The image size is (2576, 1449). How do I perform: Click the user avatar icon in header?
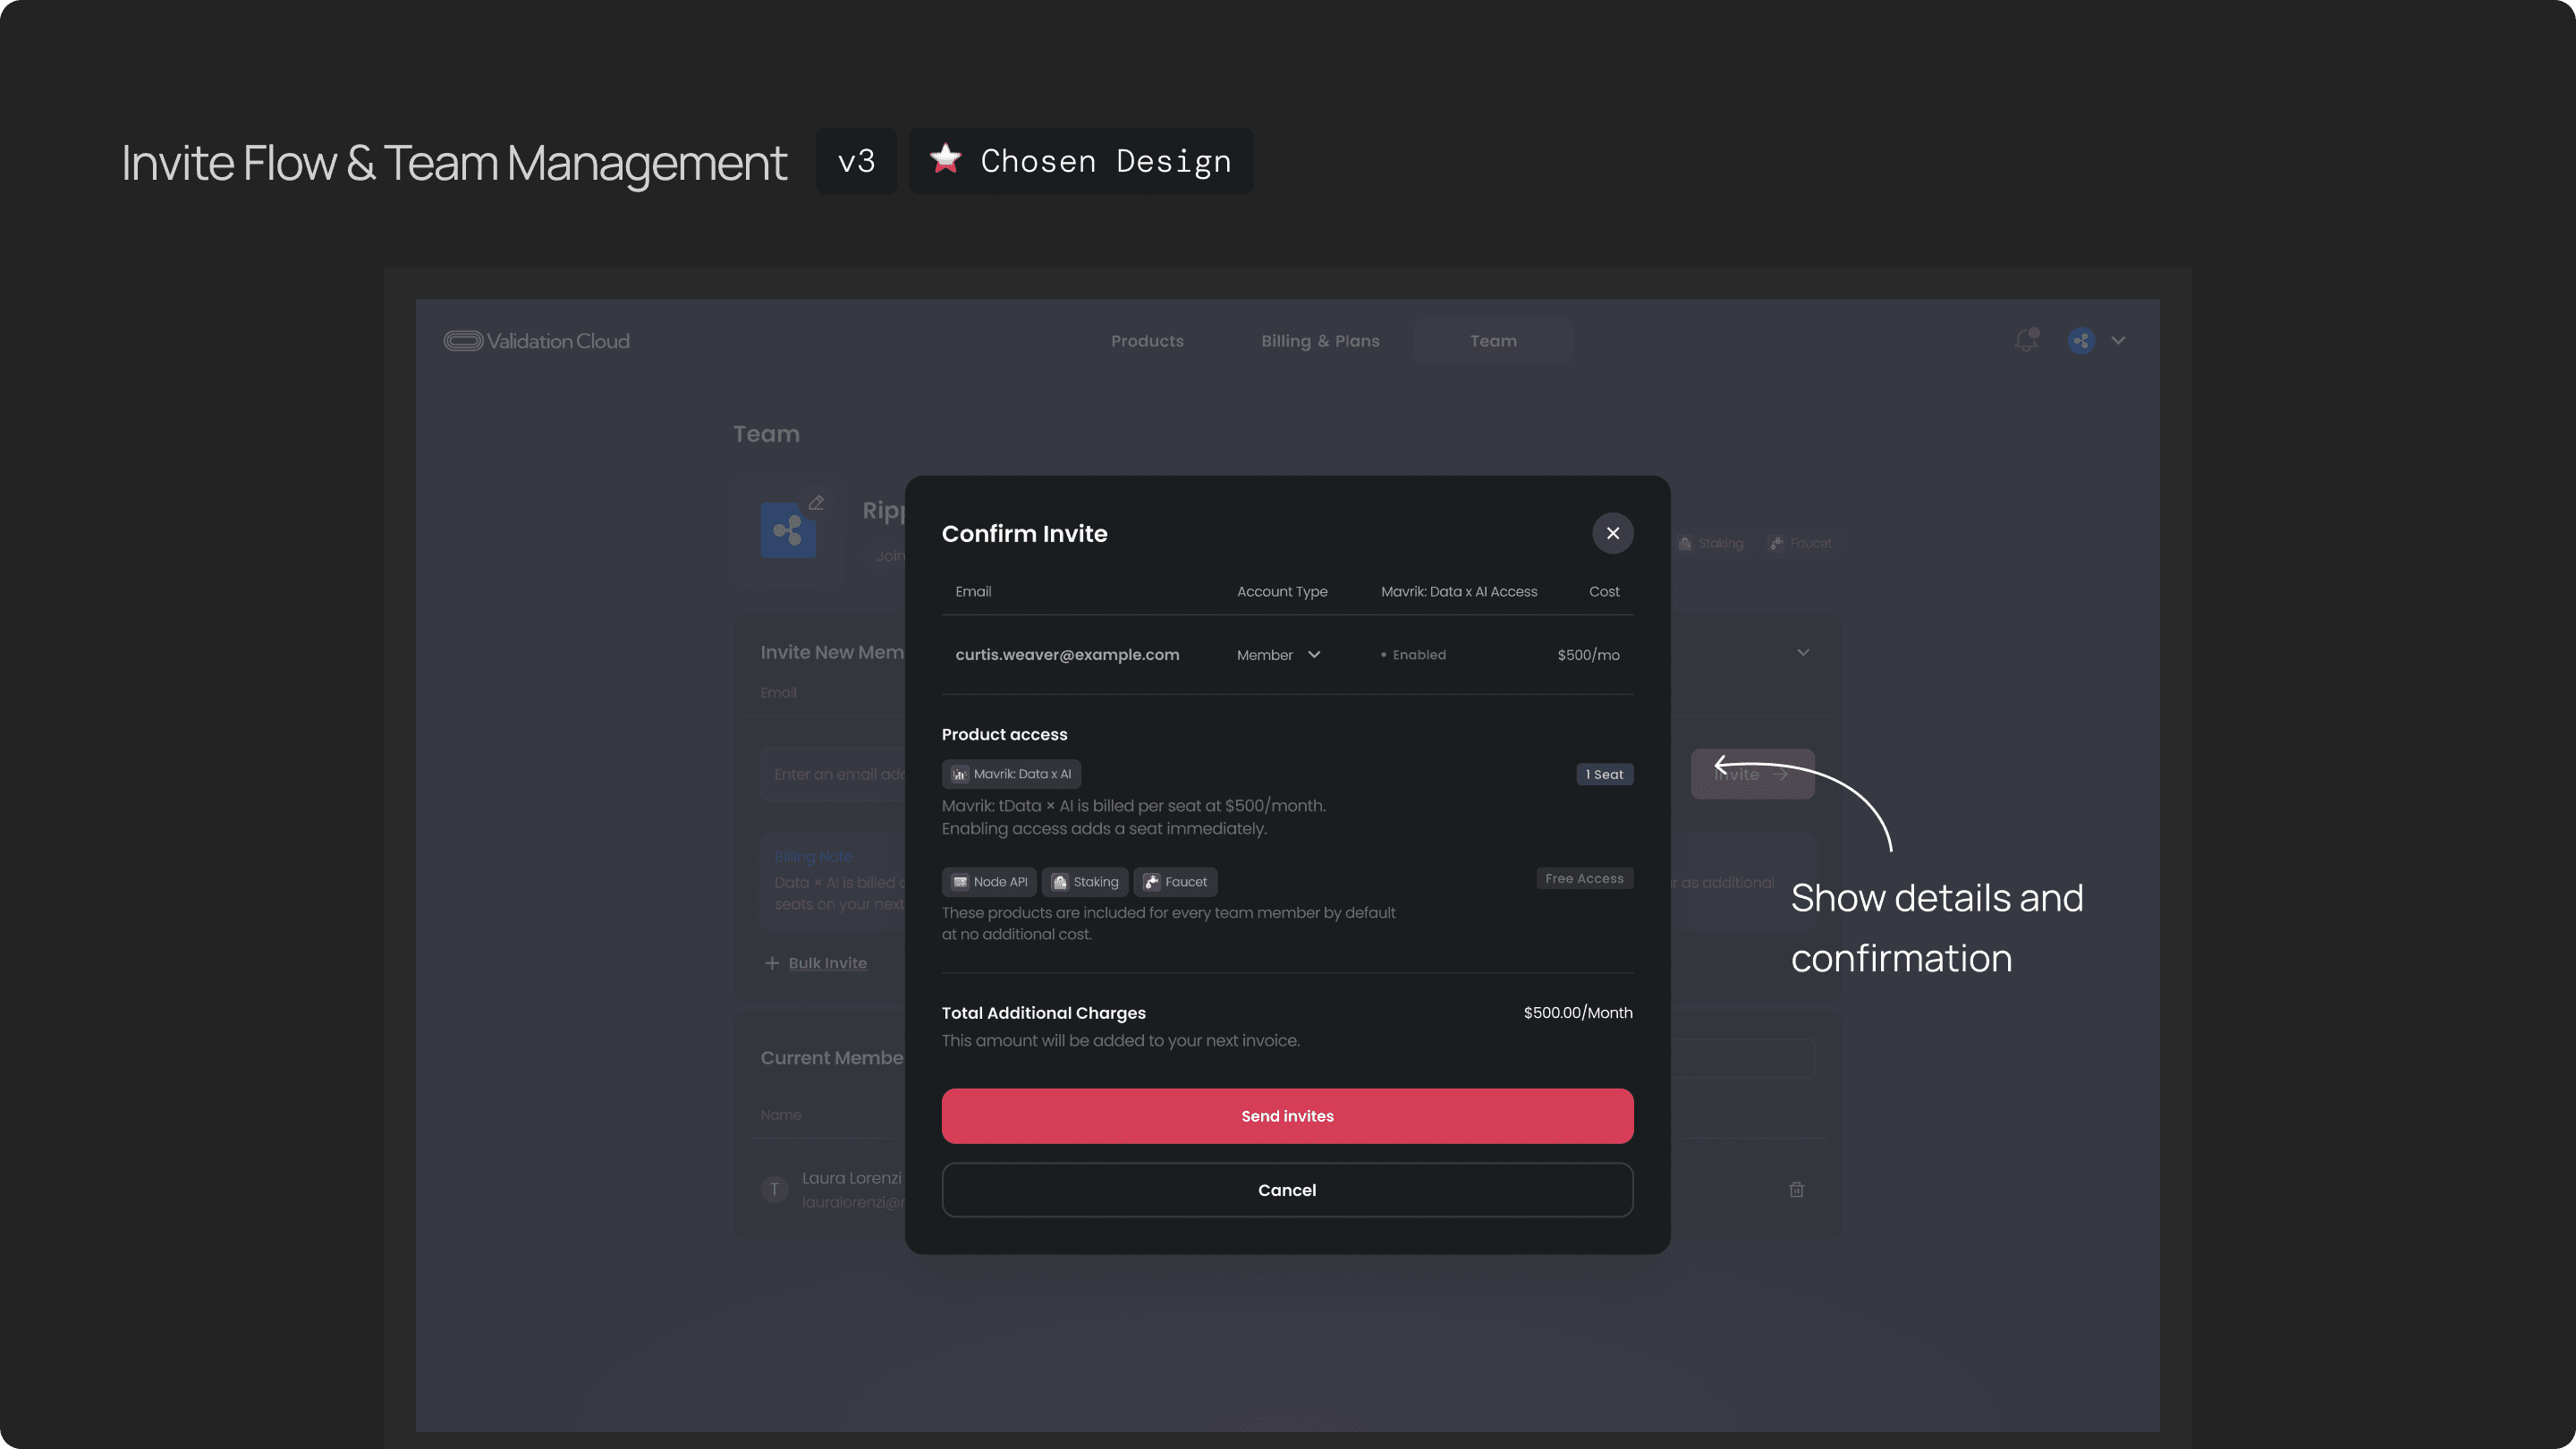pyautogui.click(x=2081, y=341)
